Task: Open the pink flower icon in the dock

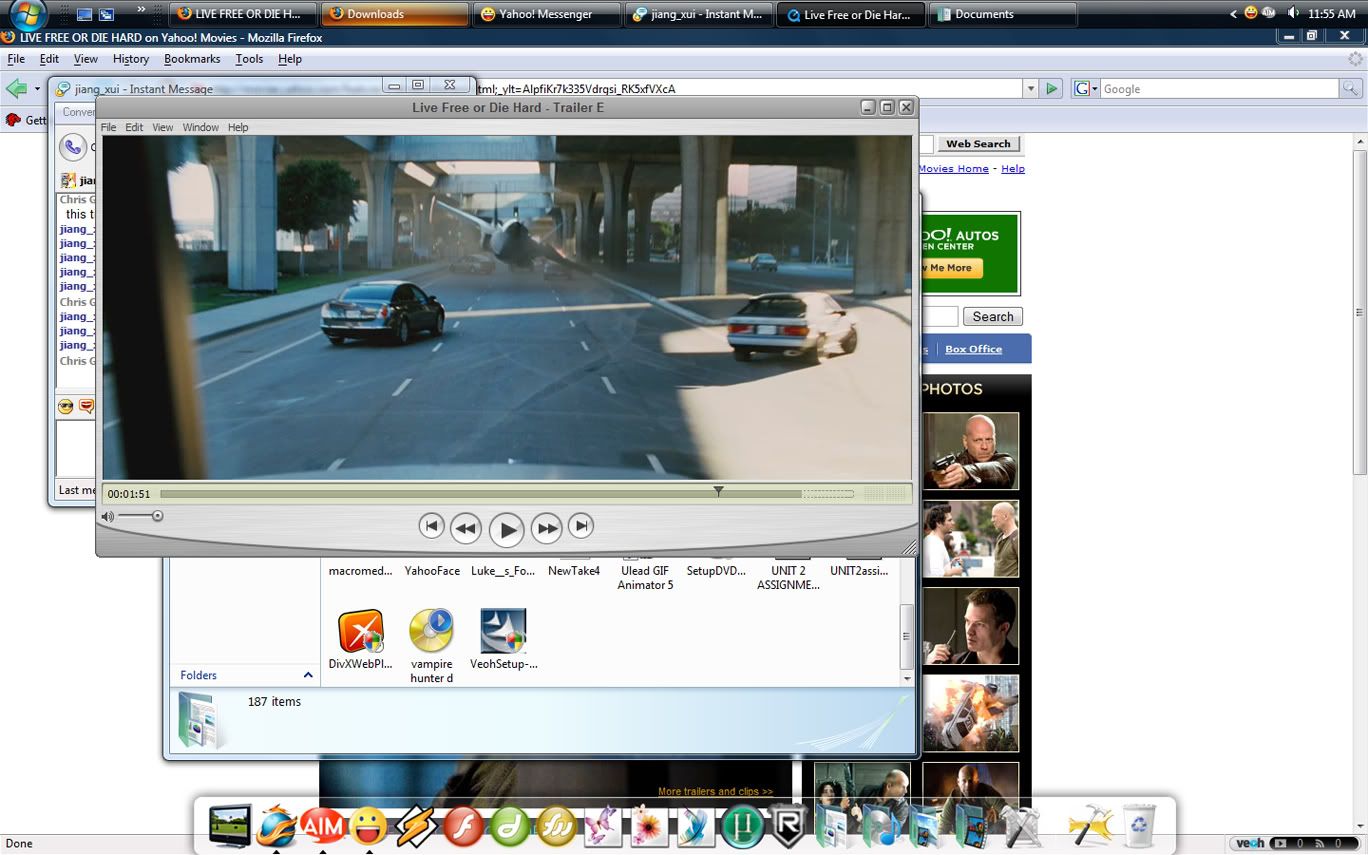Action: pyautogui.click(x=650, y=826)
